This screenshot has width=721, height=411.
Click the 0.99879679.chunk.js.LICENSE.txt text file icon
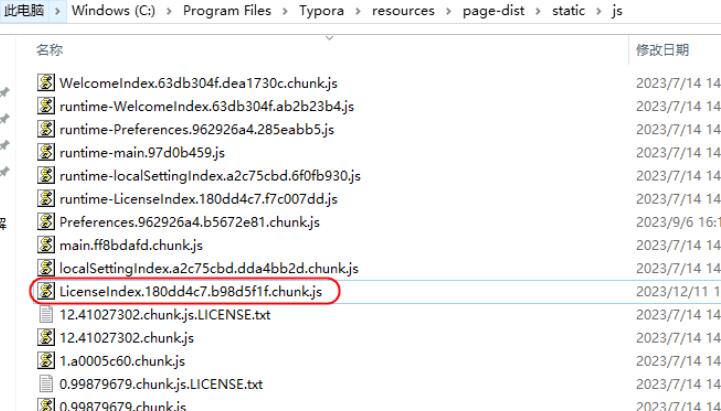pos(46,384)
